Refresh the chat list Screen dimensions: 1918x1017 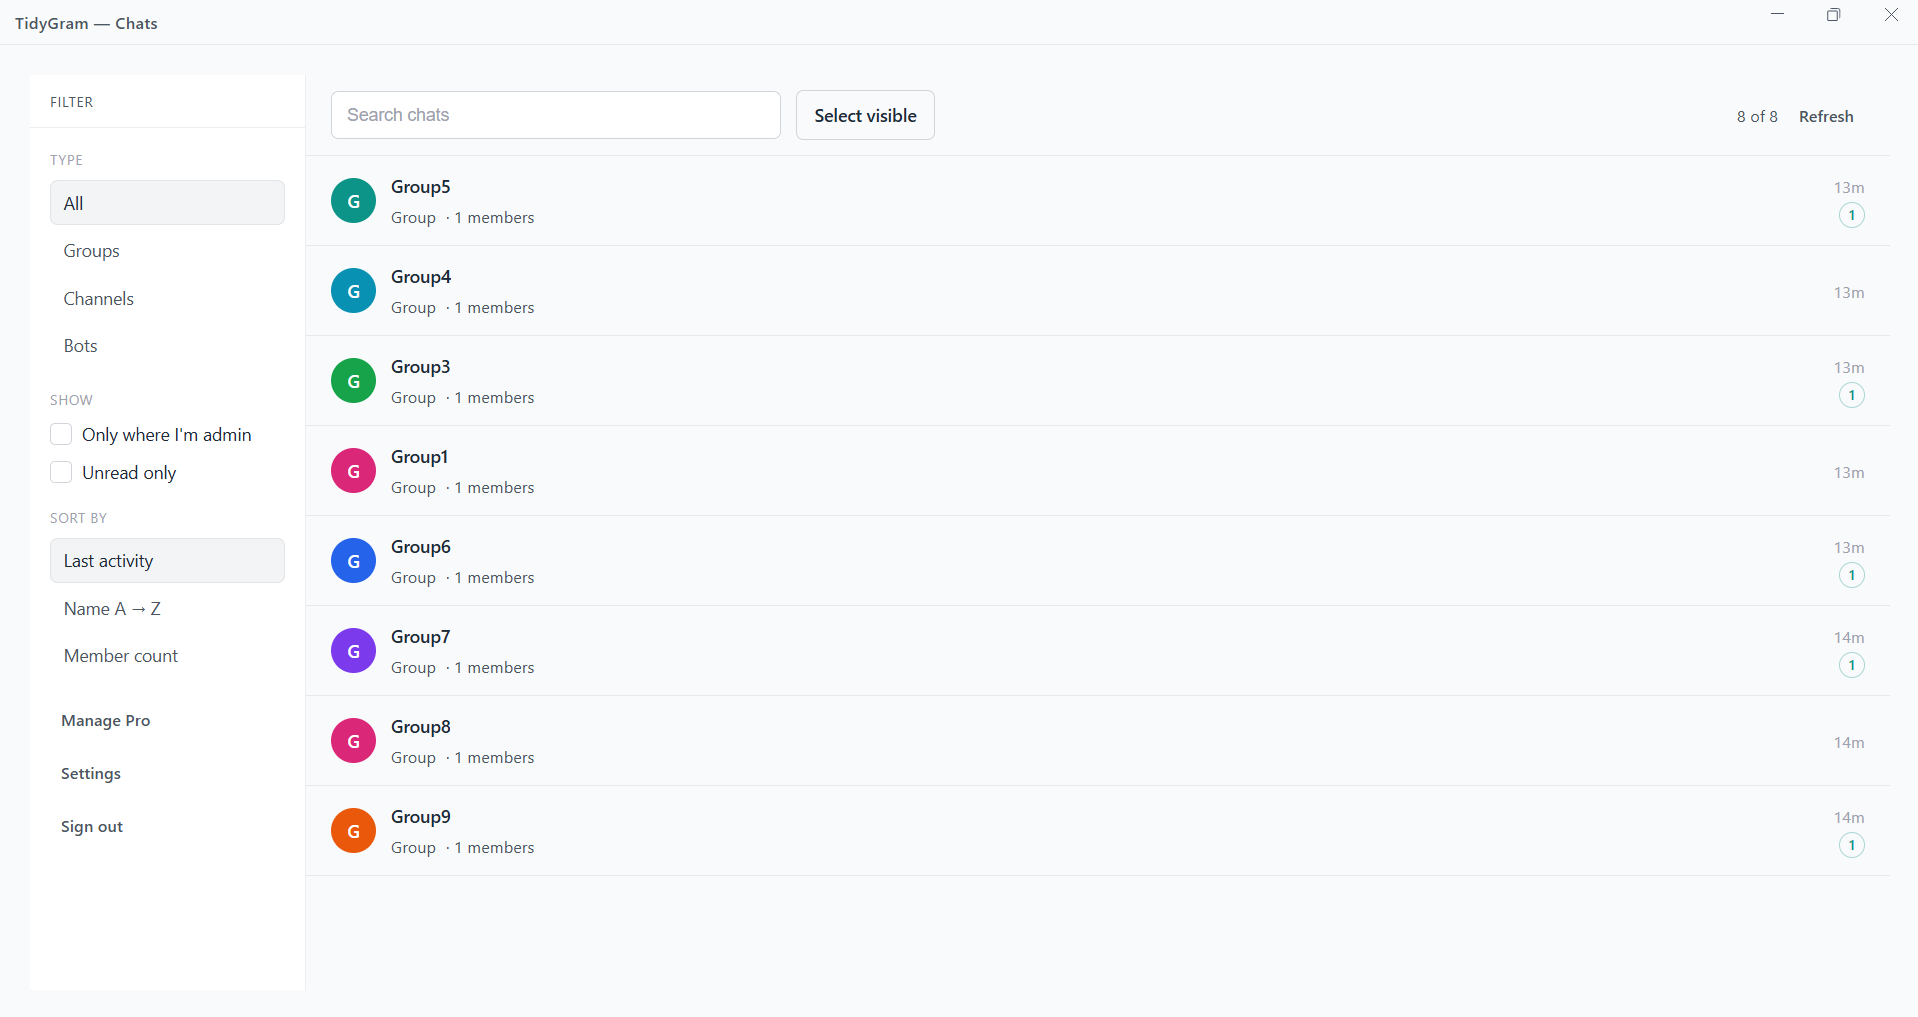(1826, 116)
